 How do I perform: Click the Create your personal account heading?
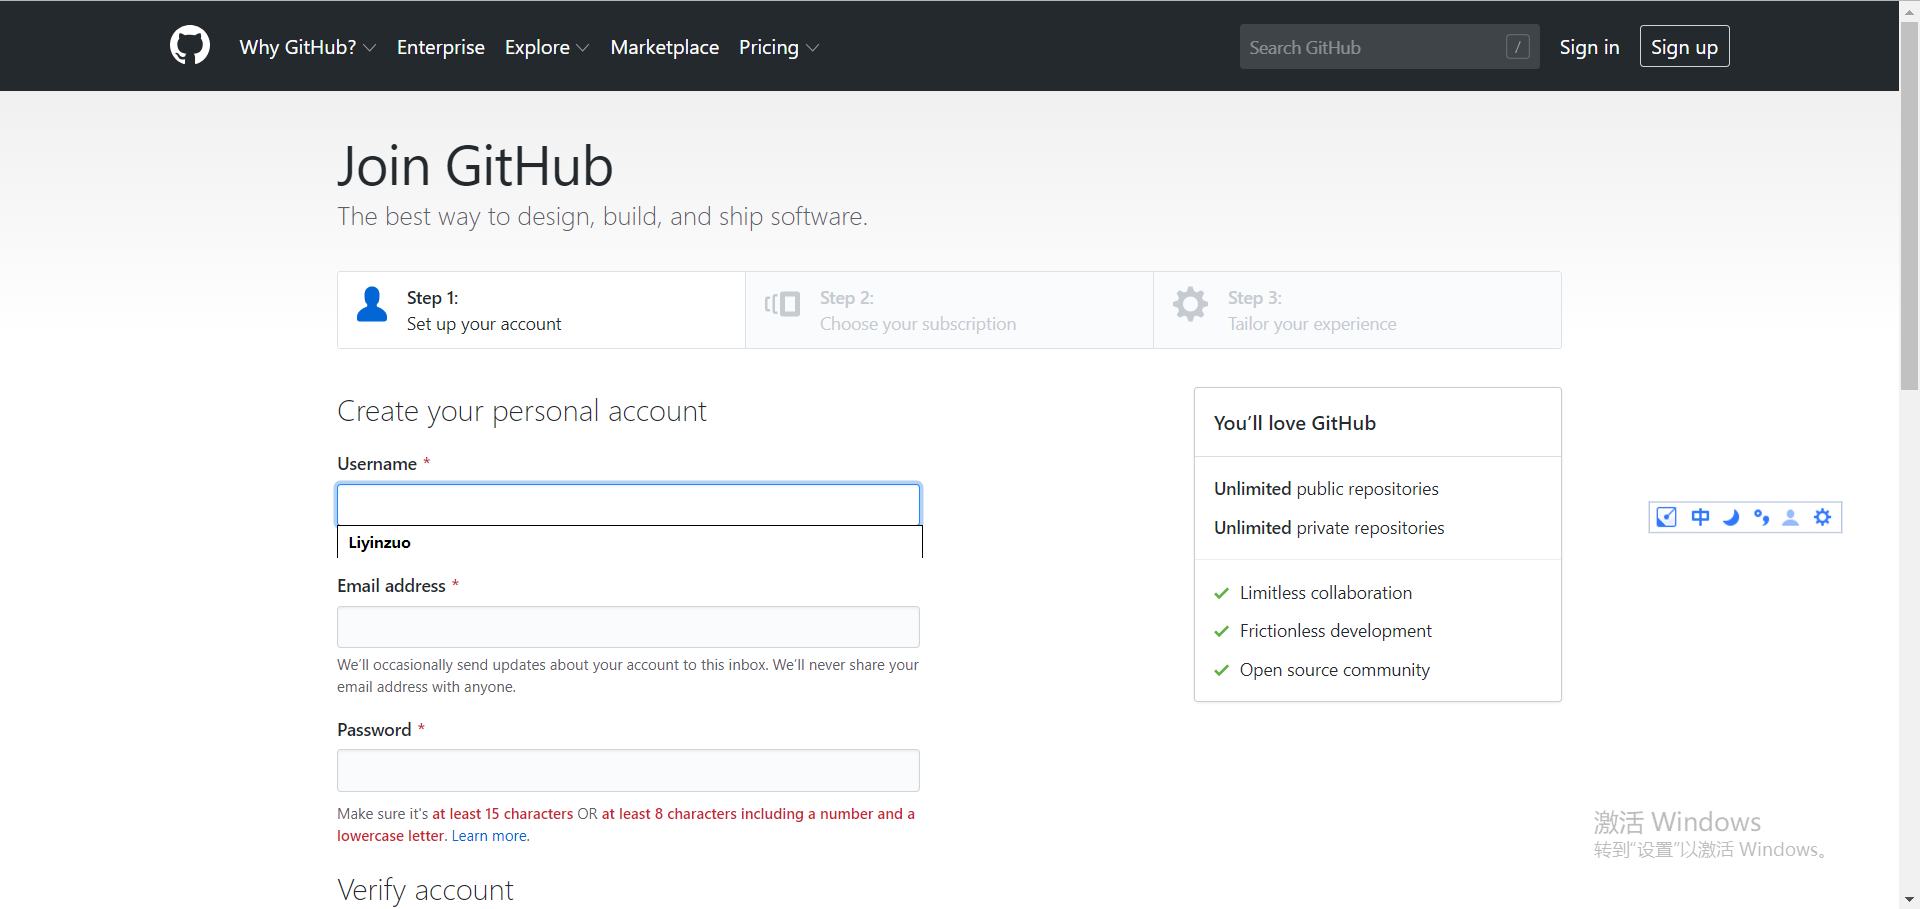(522, 411)
